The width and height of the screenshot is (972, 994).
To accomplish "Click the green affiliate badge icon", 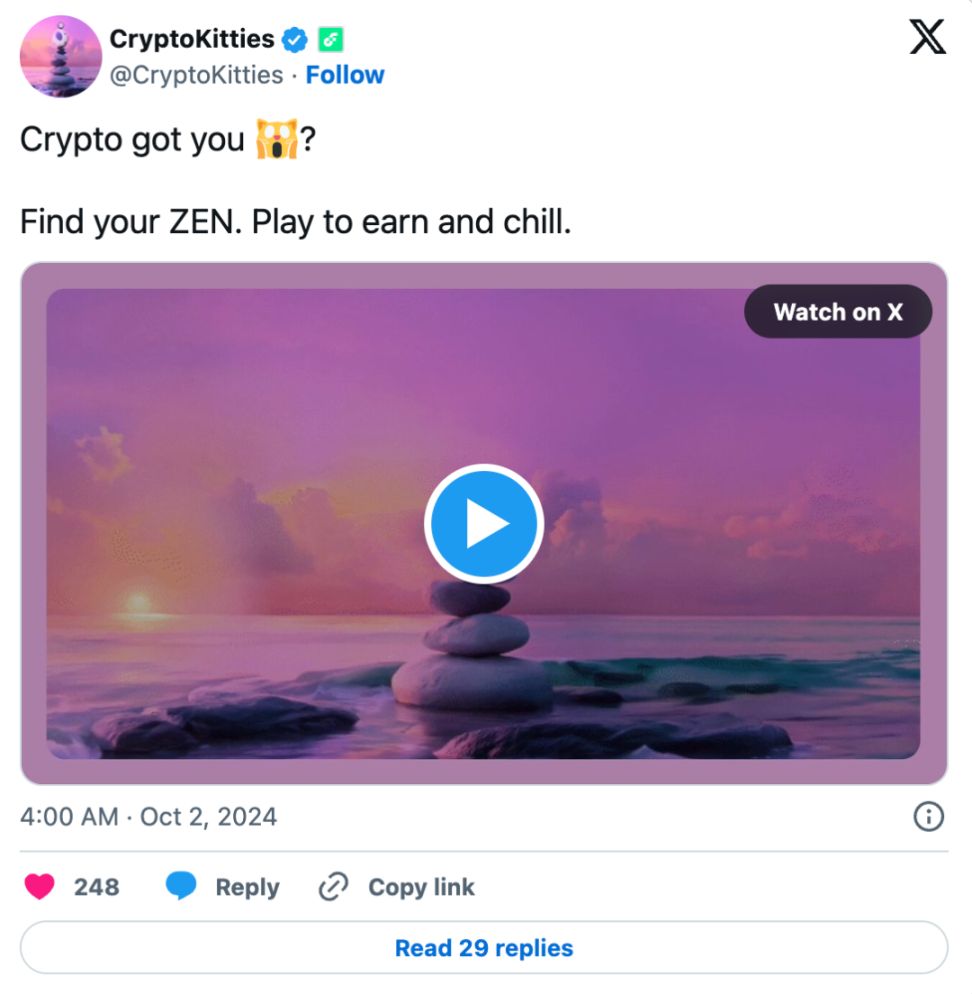I will (331, 40).
